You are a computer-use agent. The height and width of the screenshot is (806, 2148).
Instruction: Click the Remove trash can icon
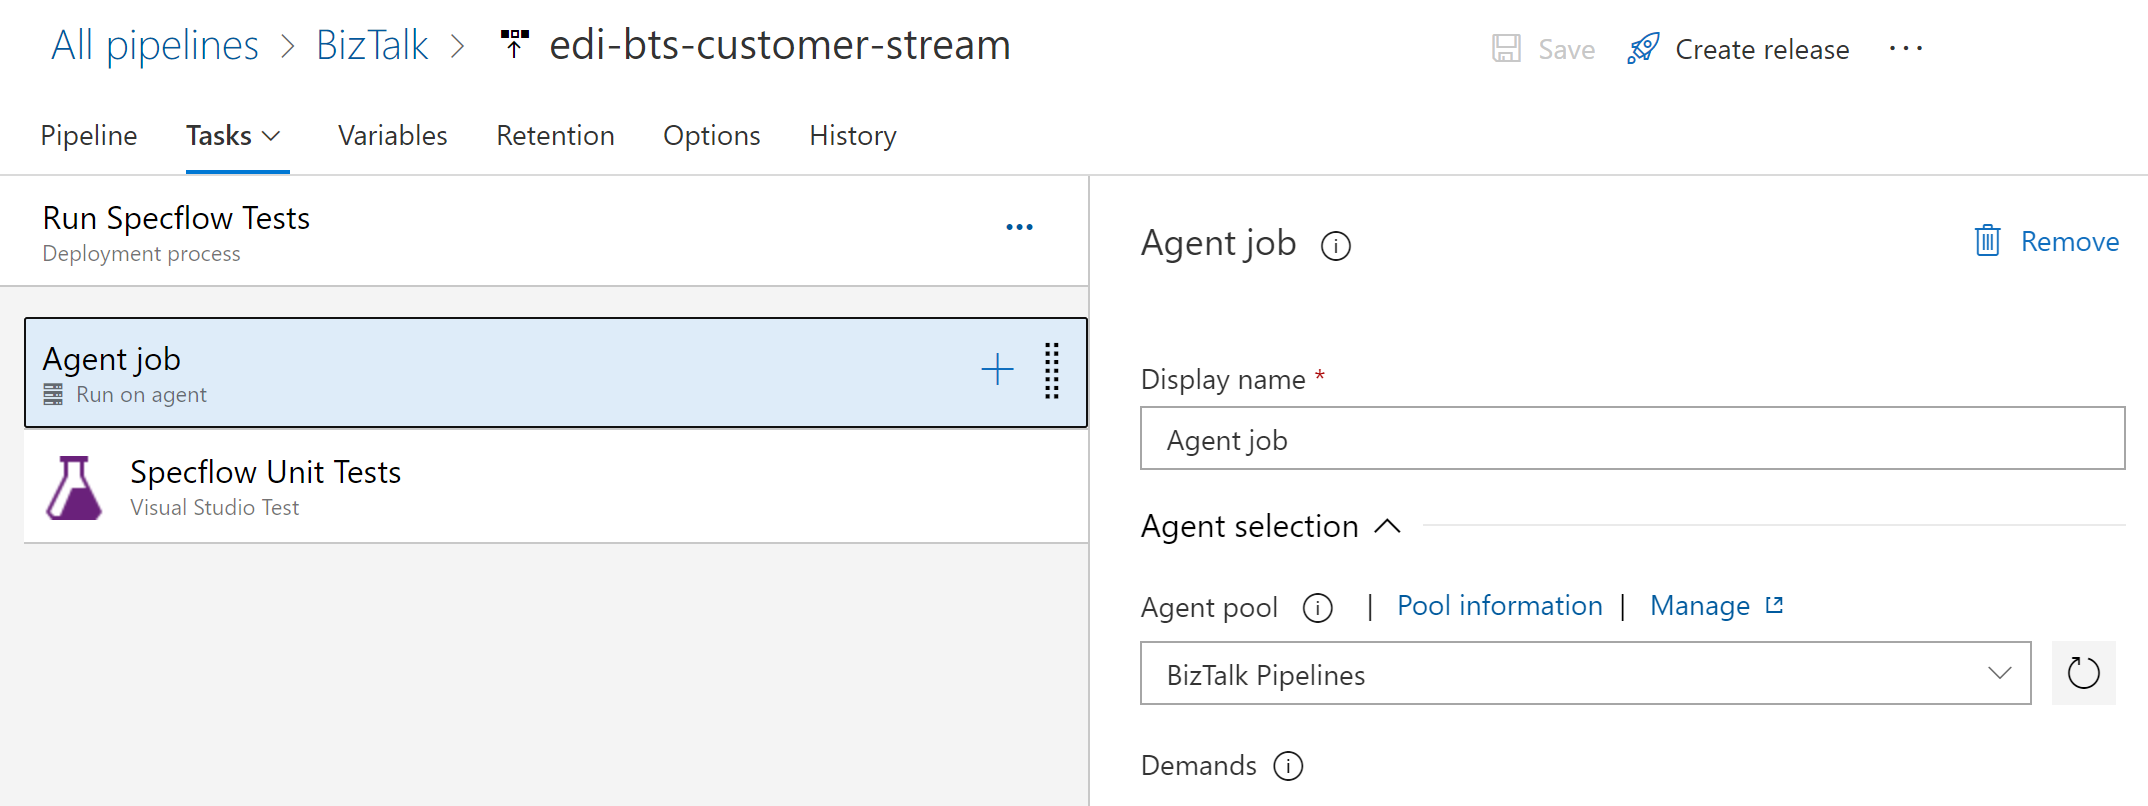click(1988, 241)
